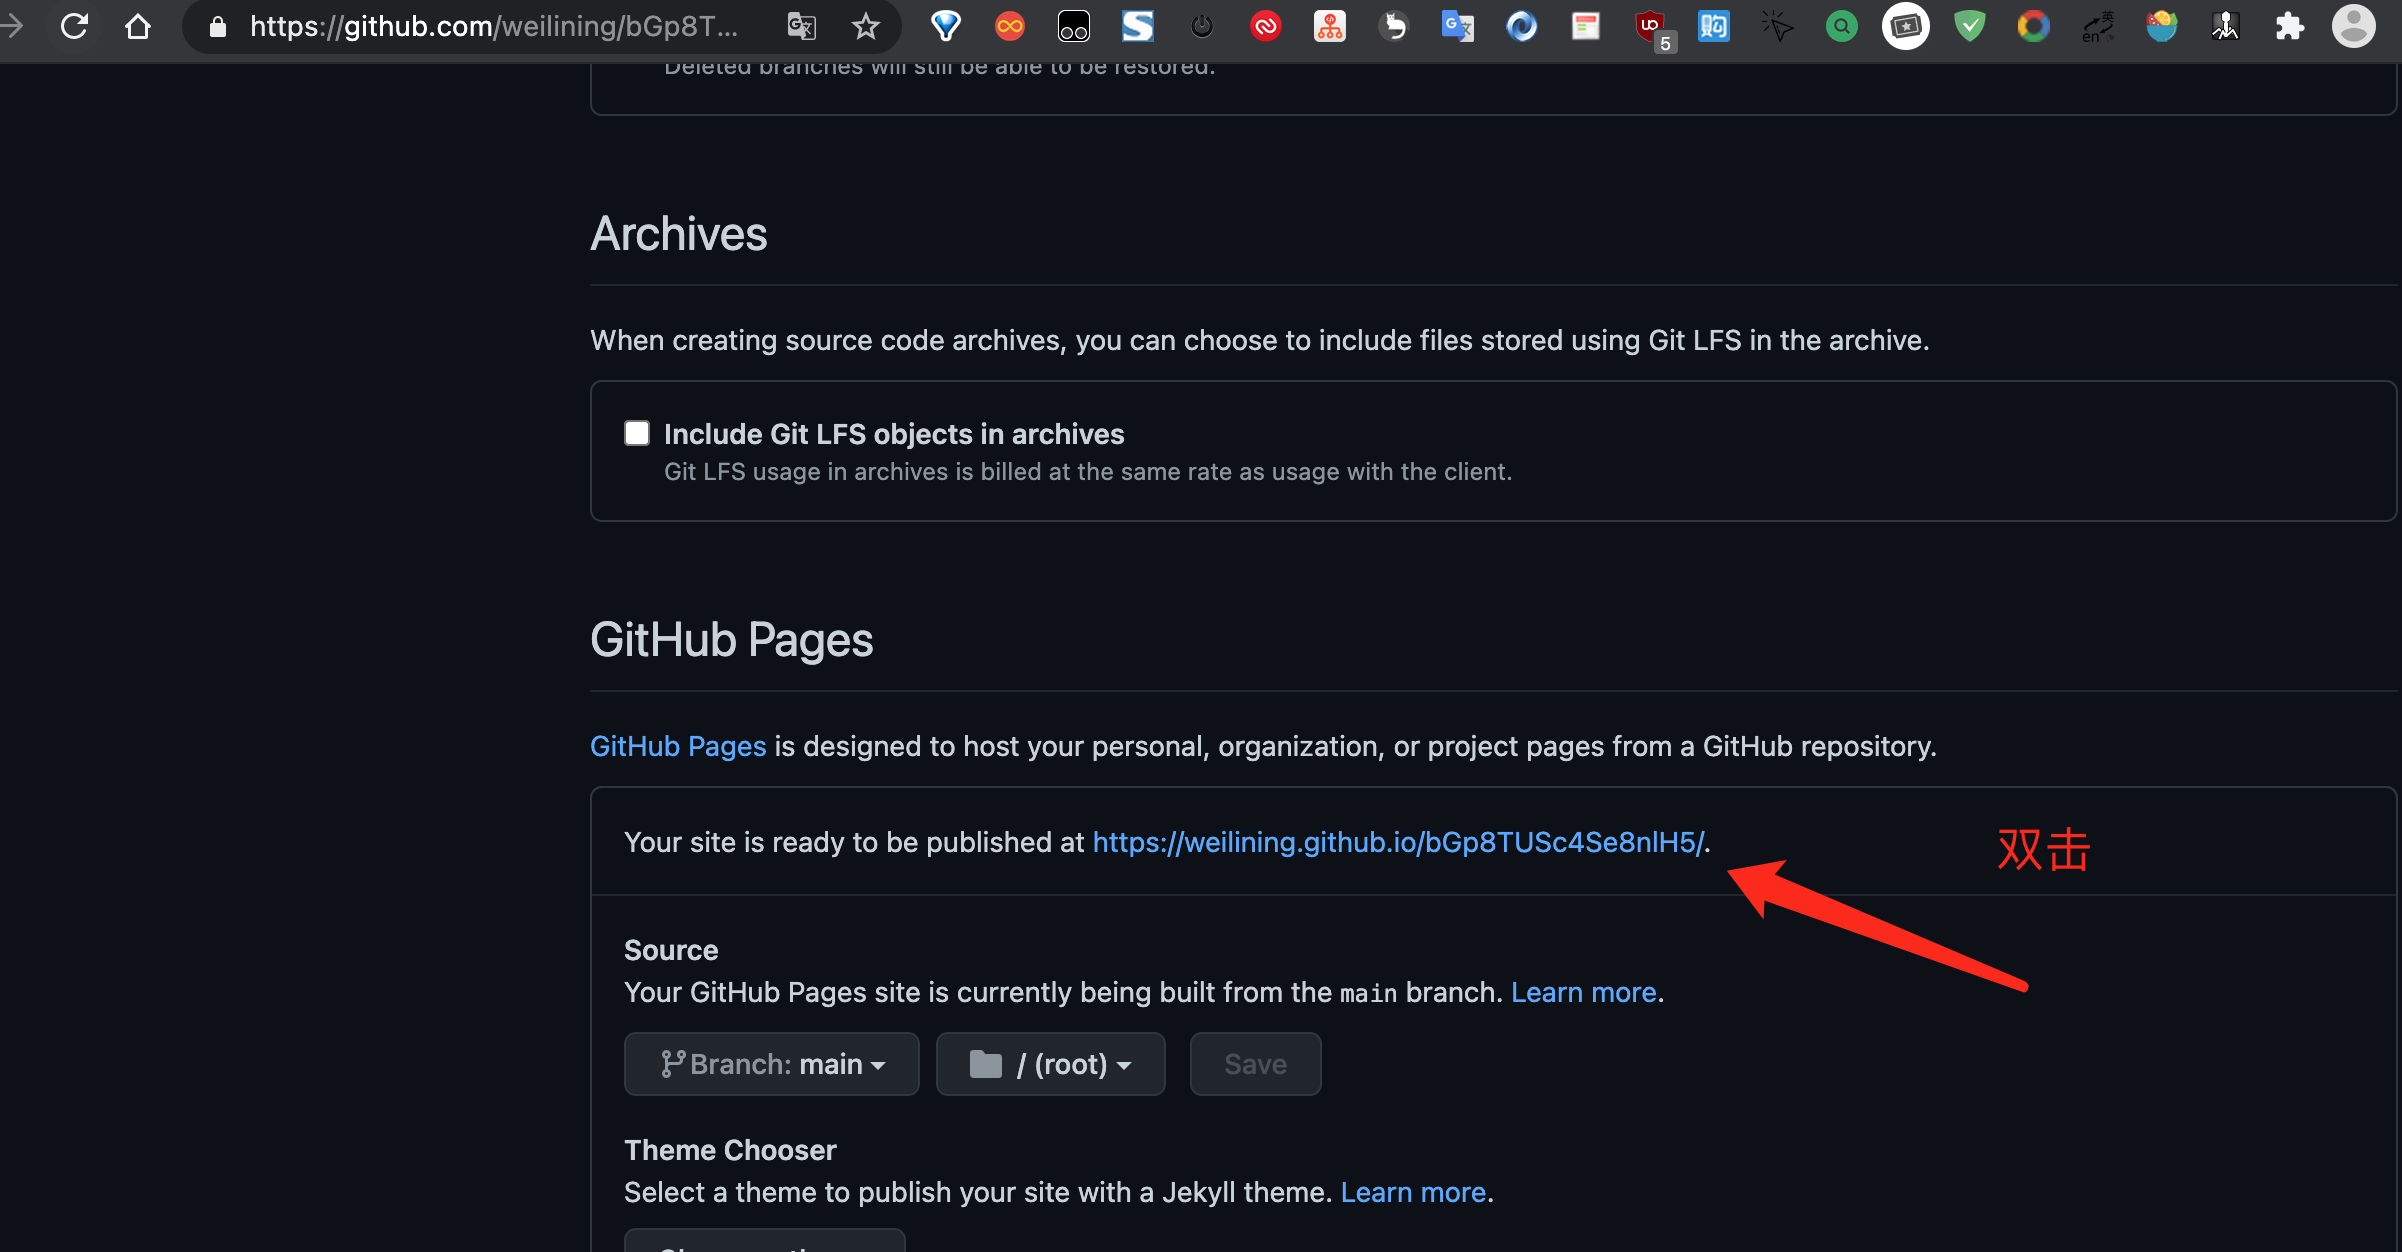Open the Branch: main dropdown
This screenshot has height=1252, width=2402.
point(771,1063)
